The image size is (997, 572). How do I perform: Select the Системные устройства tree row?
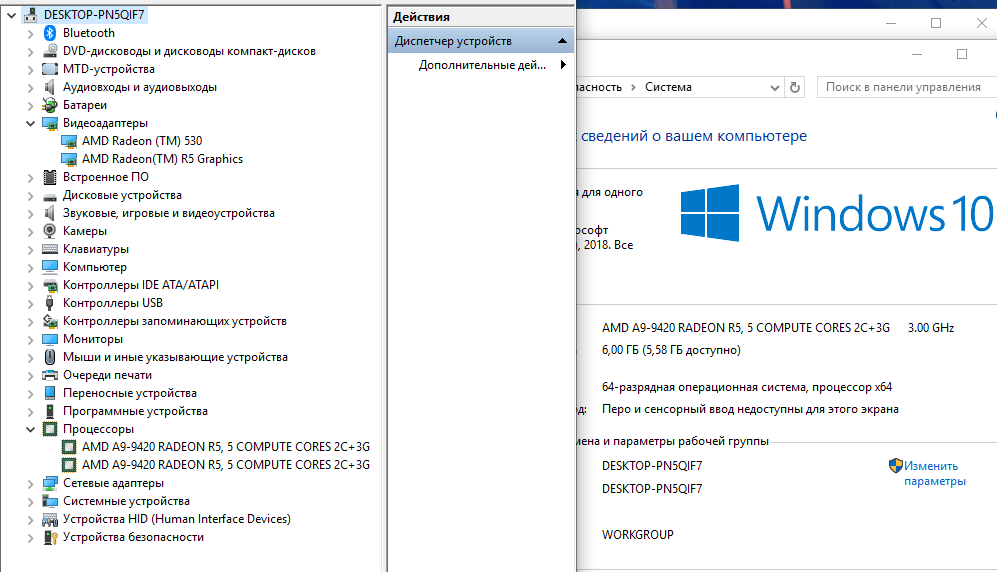126,501
